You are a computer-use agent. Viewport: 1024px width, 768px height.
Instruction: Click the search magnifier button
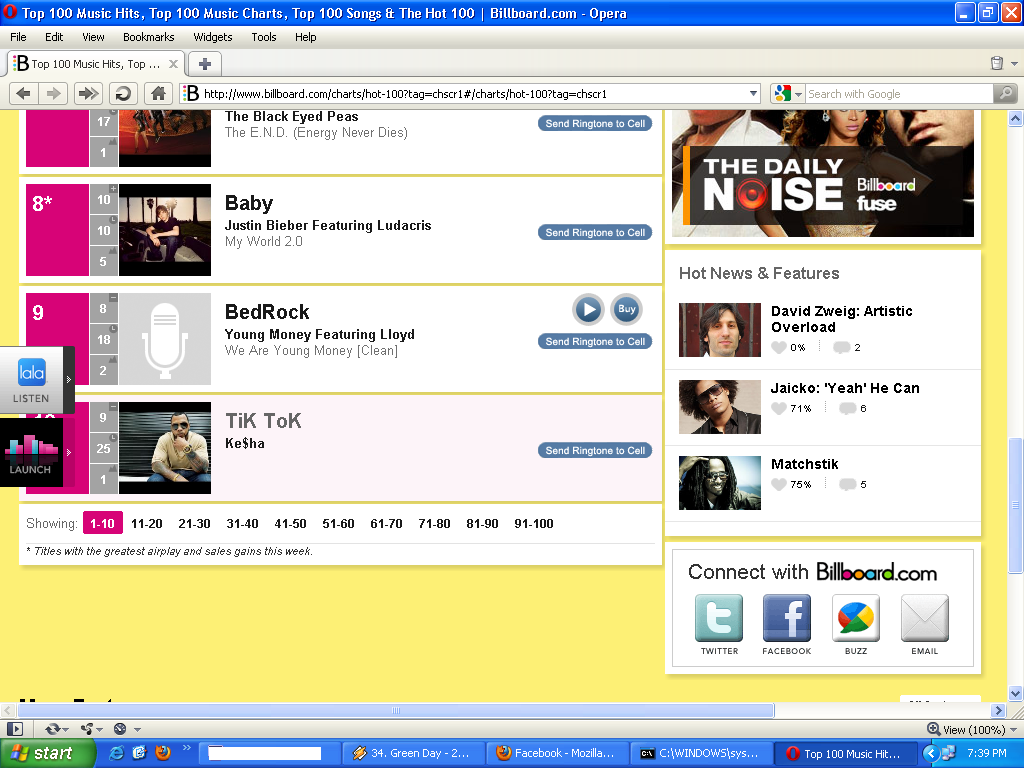(x=1006, y=94)
